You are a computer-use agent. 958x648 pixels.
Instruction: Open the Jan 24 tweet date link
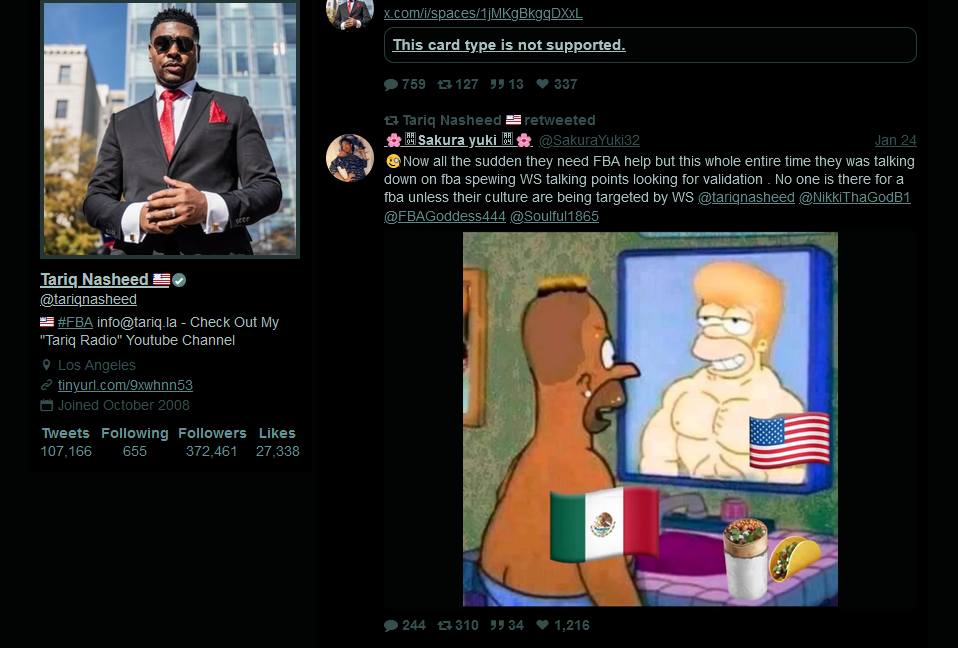[895, 140]
